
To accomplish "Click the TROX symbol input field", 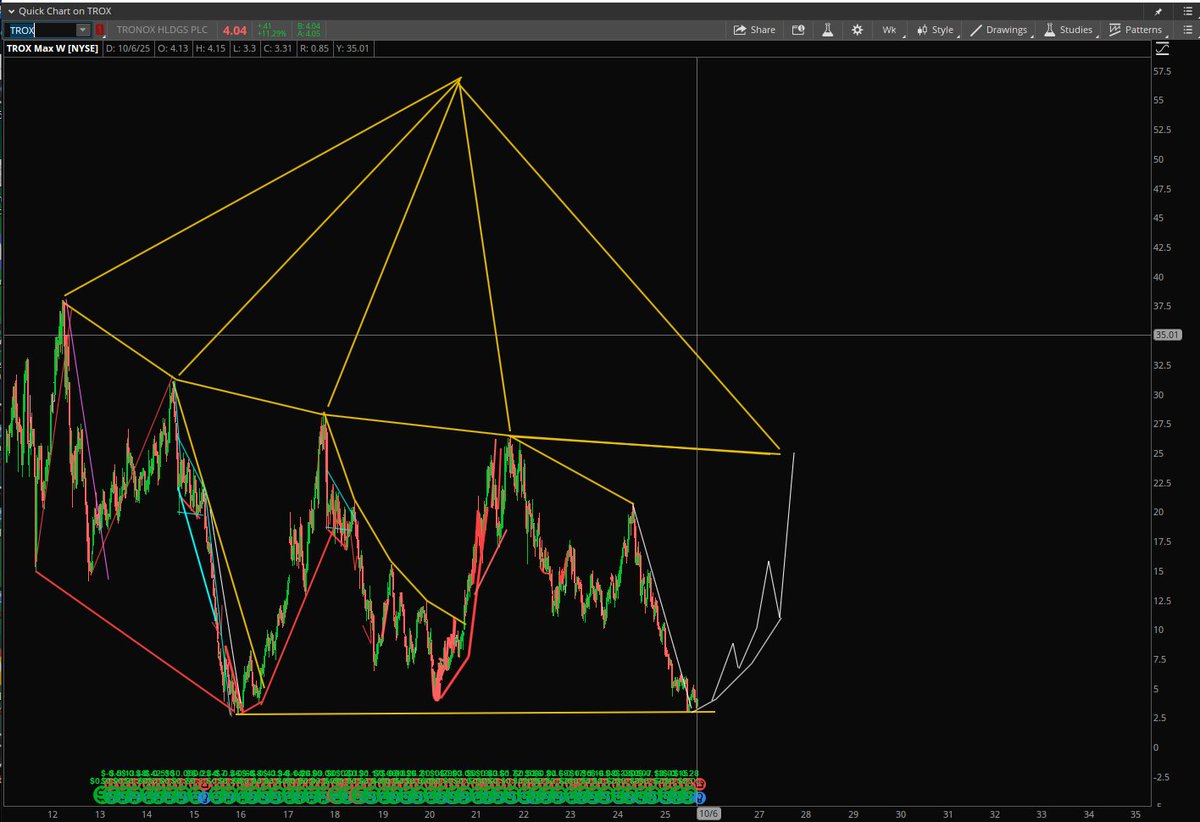I will pyautogui.click(x=40, y=30).
